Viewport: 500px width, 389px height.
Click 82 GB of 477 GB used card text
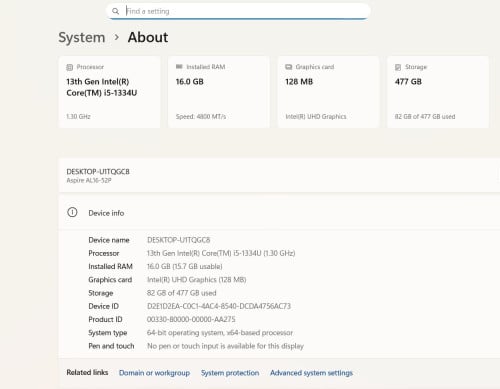425,117
